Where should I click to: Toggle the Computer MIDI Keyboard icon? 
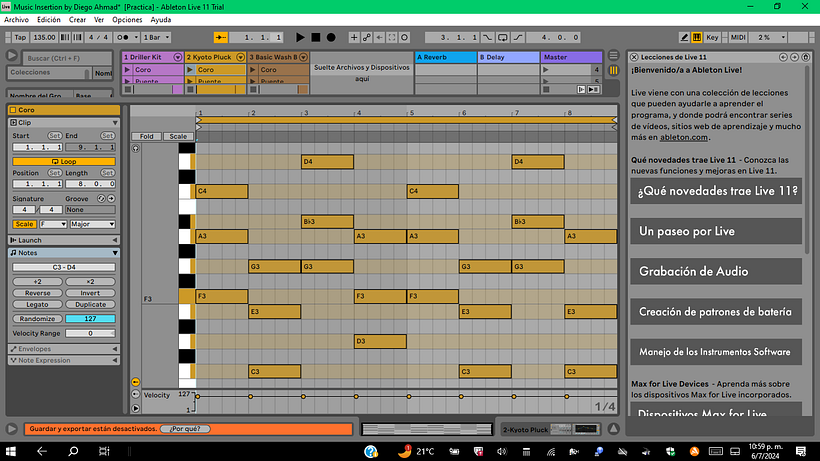pyautogui.click(x=697, y=37)
